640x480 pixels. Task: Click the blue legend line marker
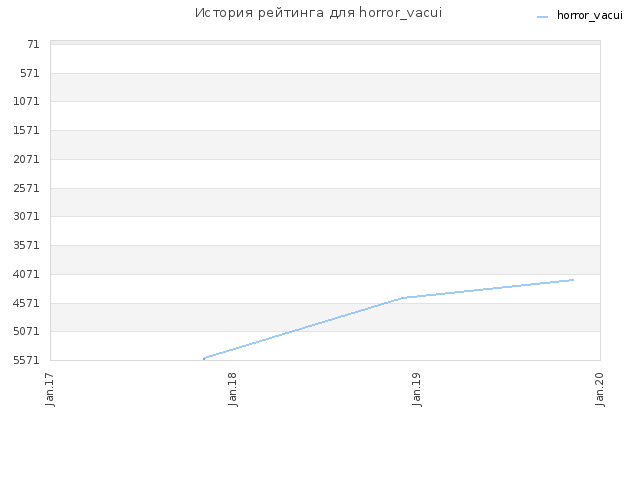click(x=542, y=17)
